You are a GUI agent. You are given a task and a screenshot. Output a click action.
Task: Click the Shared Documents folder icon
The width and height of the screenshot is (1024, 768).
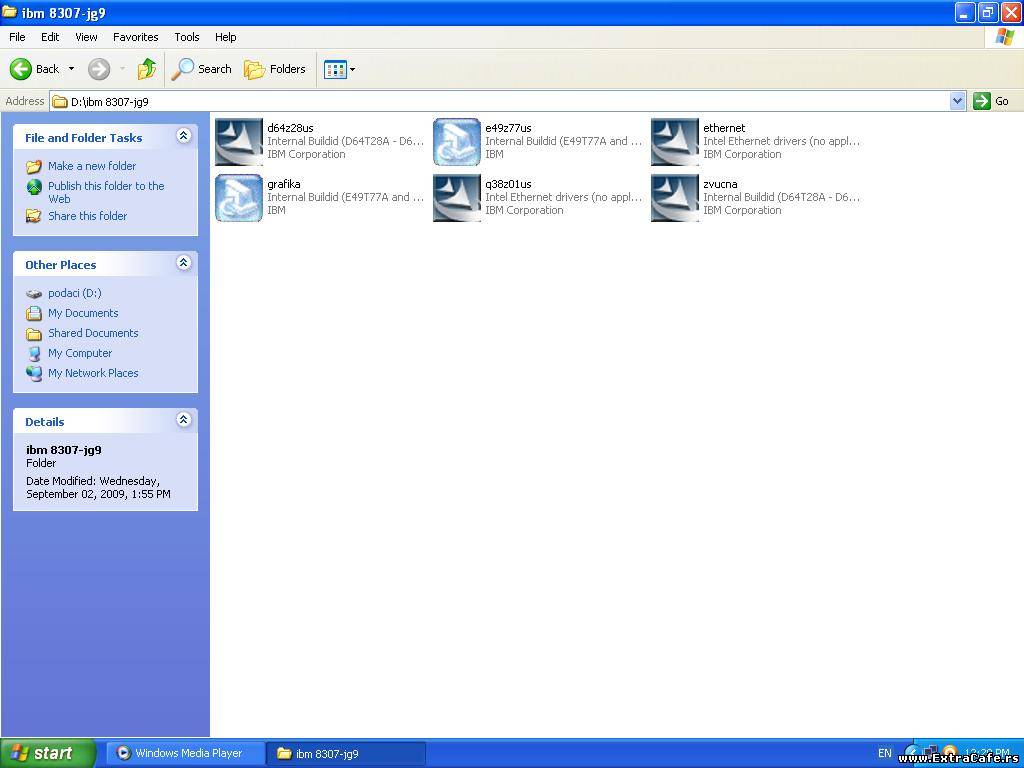(33, 334)
